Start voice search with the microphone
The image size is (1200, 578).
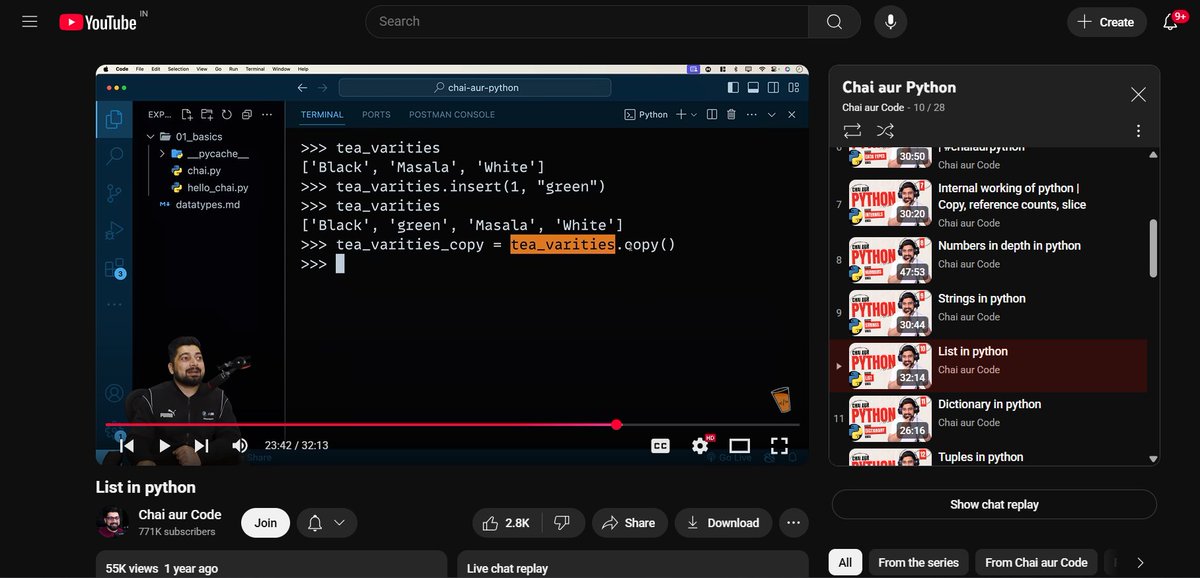click(890, 22)
